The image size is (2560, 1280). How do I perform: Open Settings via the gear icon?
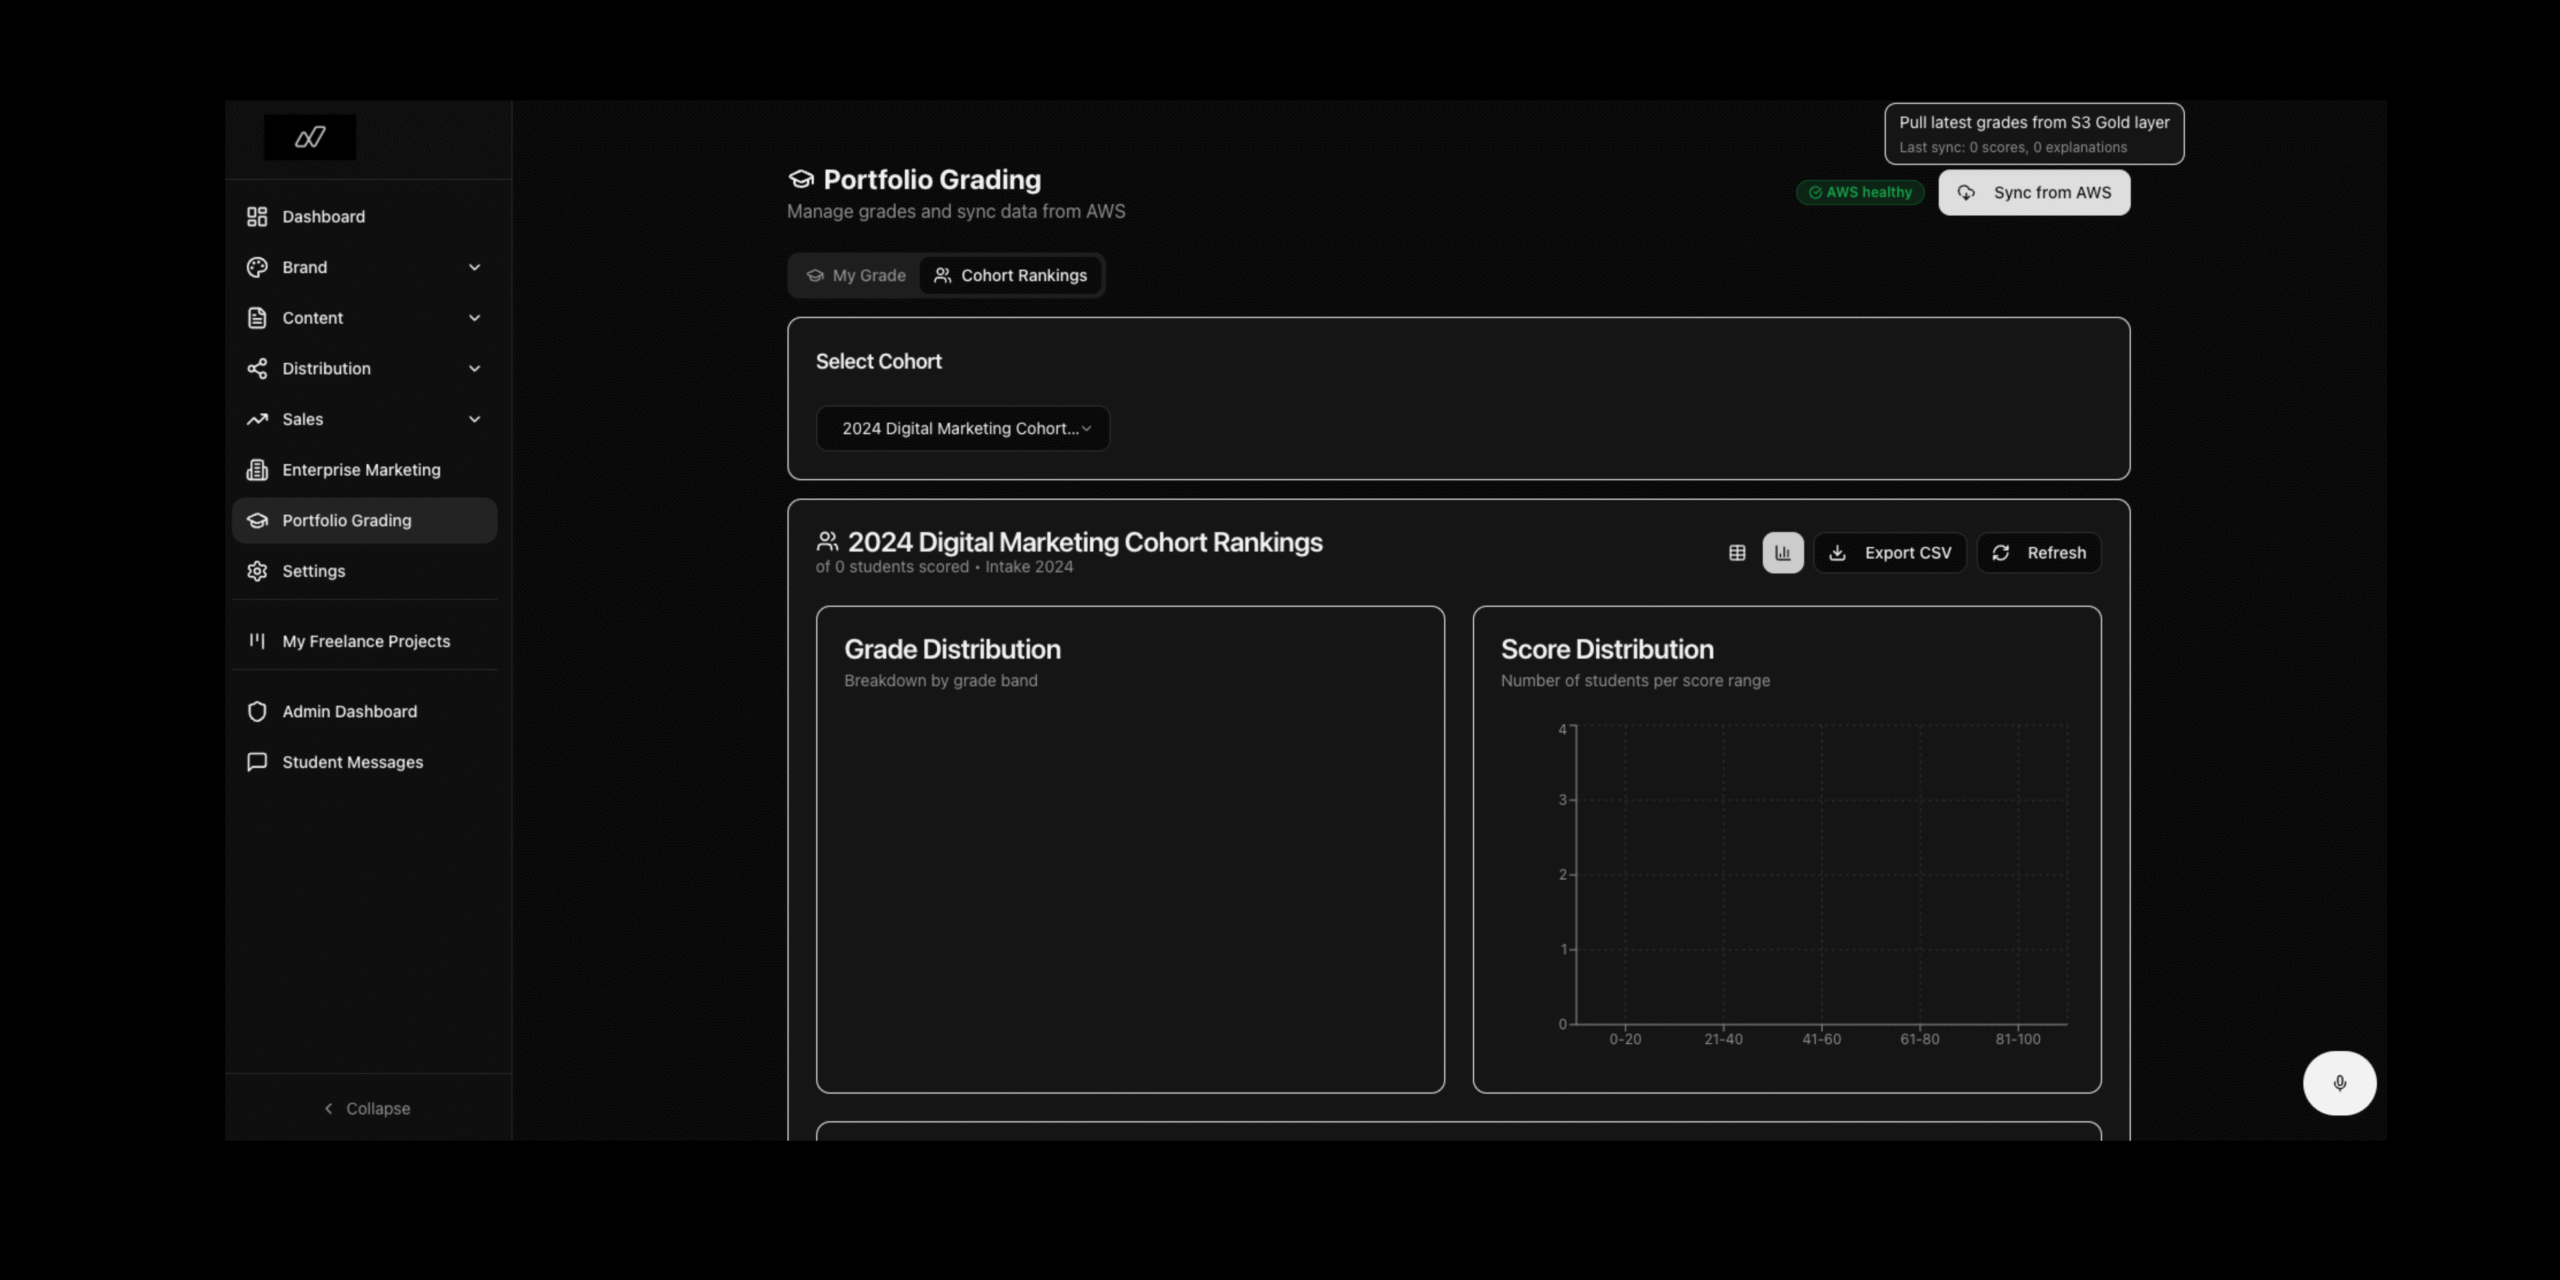[257, 570]
